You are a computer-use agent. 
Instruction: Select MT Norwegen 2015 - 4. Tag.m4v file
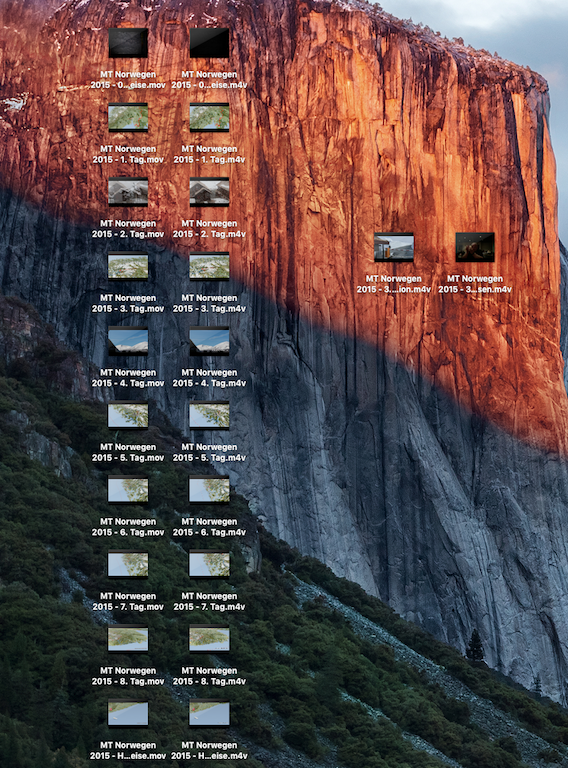click(x=209, y=341)
